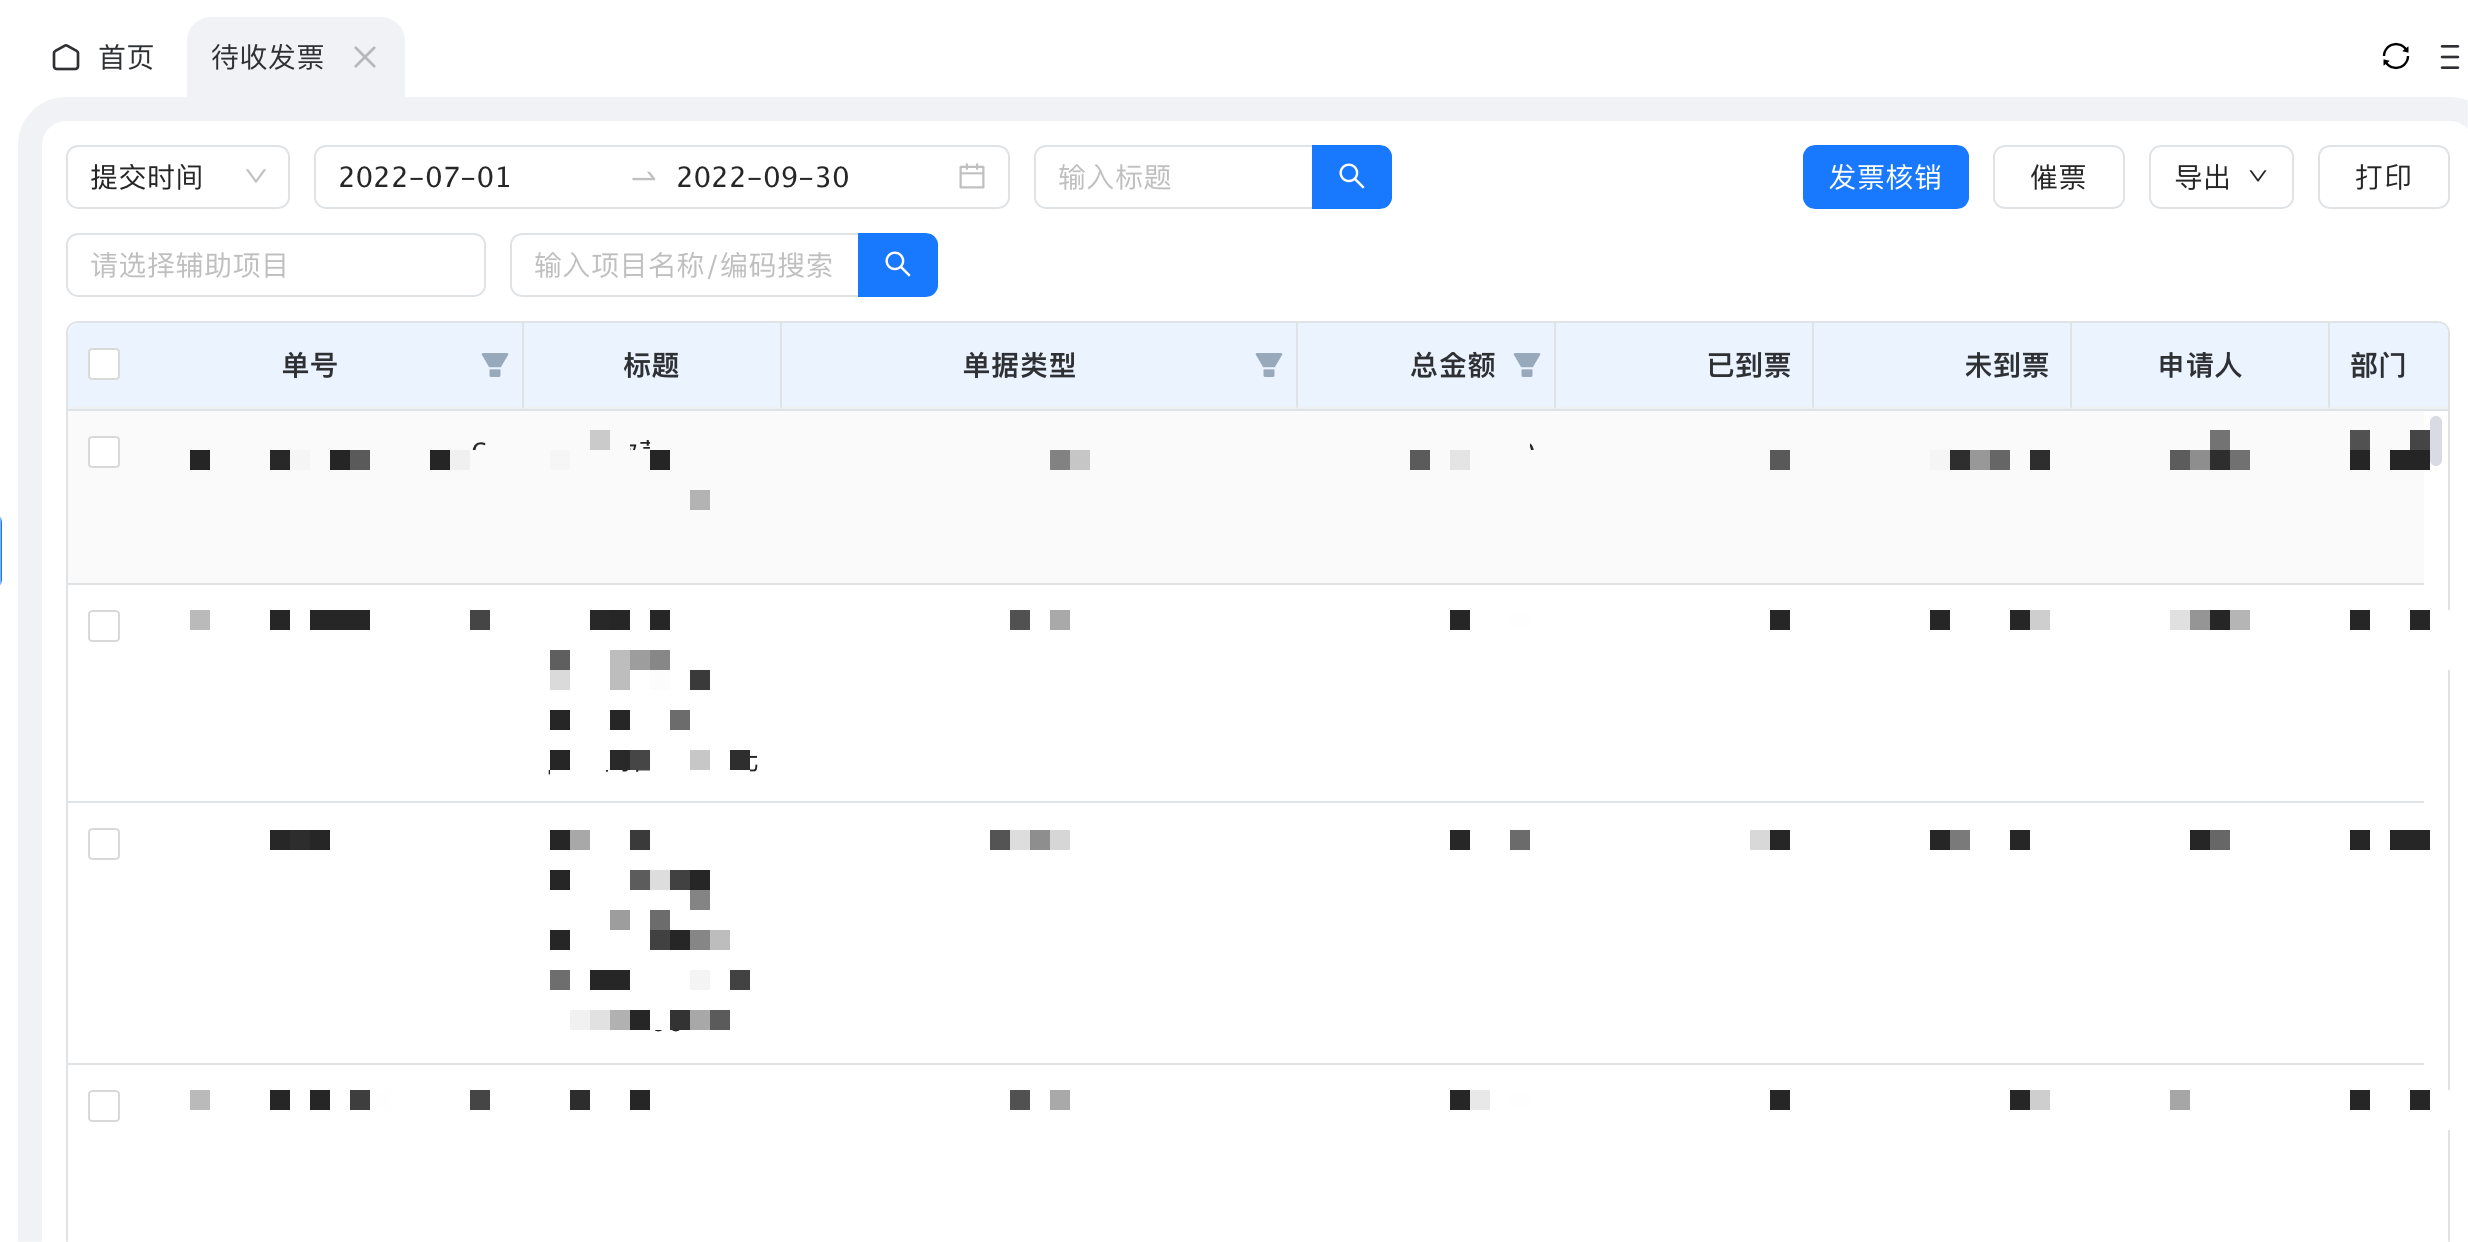Screen dimensions: 2468x1242
Task: Click the search icon next to title input
Action: pyautogui.click(x=1351, y=177)
